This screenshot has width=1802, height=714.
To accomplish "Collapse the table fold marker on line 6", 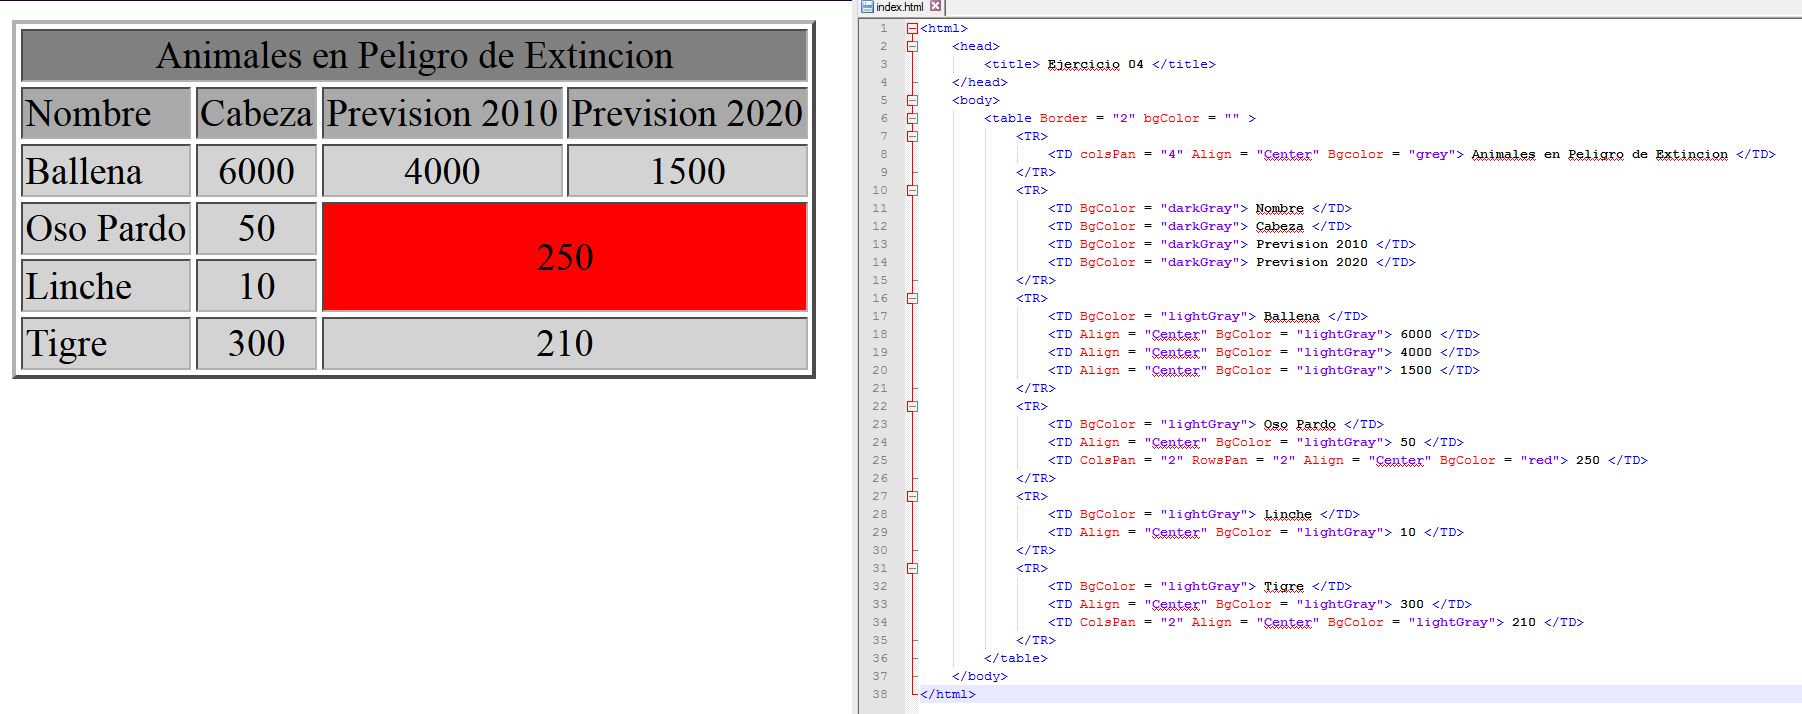I will point(912,118).
